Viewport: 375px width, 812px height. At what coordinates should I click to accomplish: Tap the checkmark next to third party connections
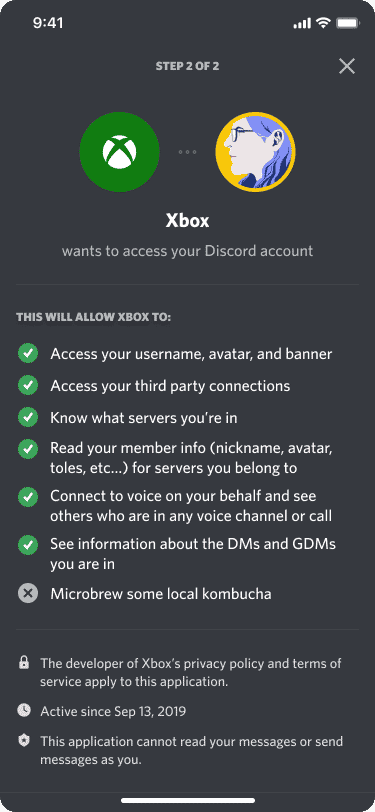pyautogui.click(x=28, y=386)
